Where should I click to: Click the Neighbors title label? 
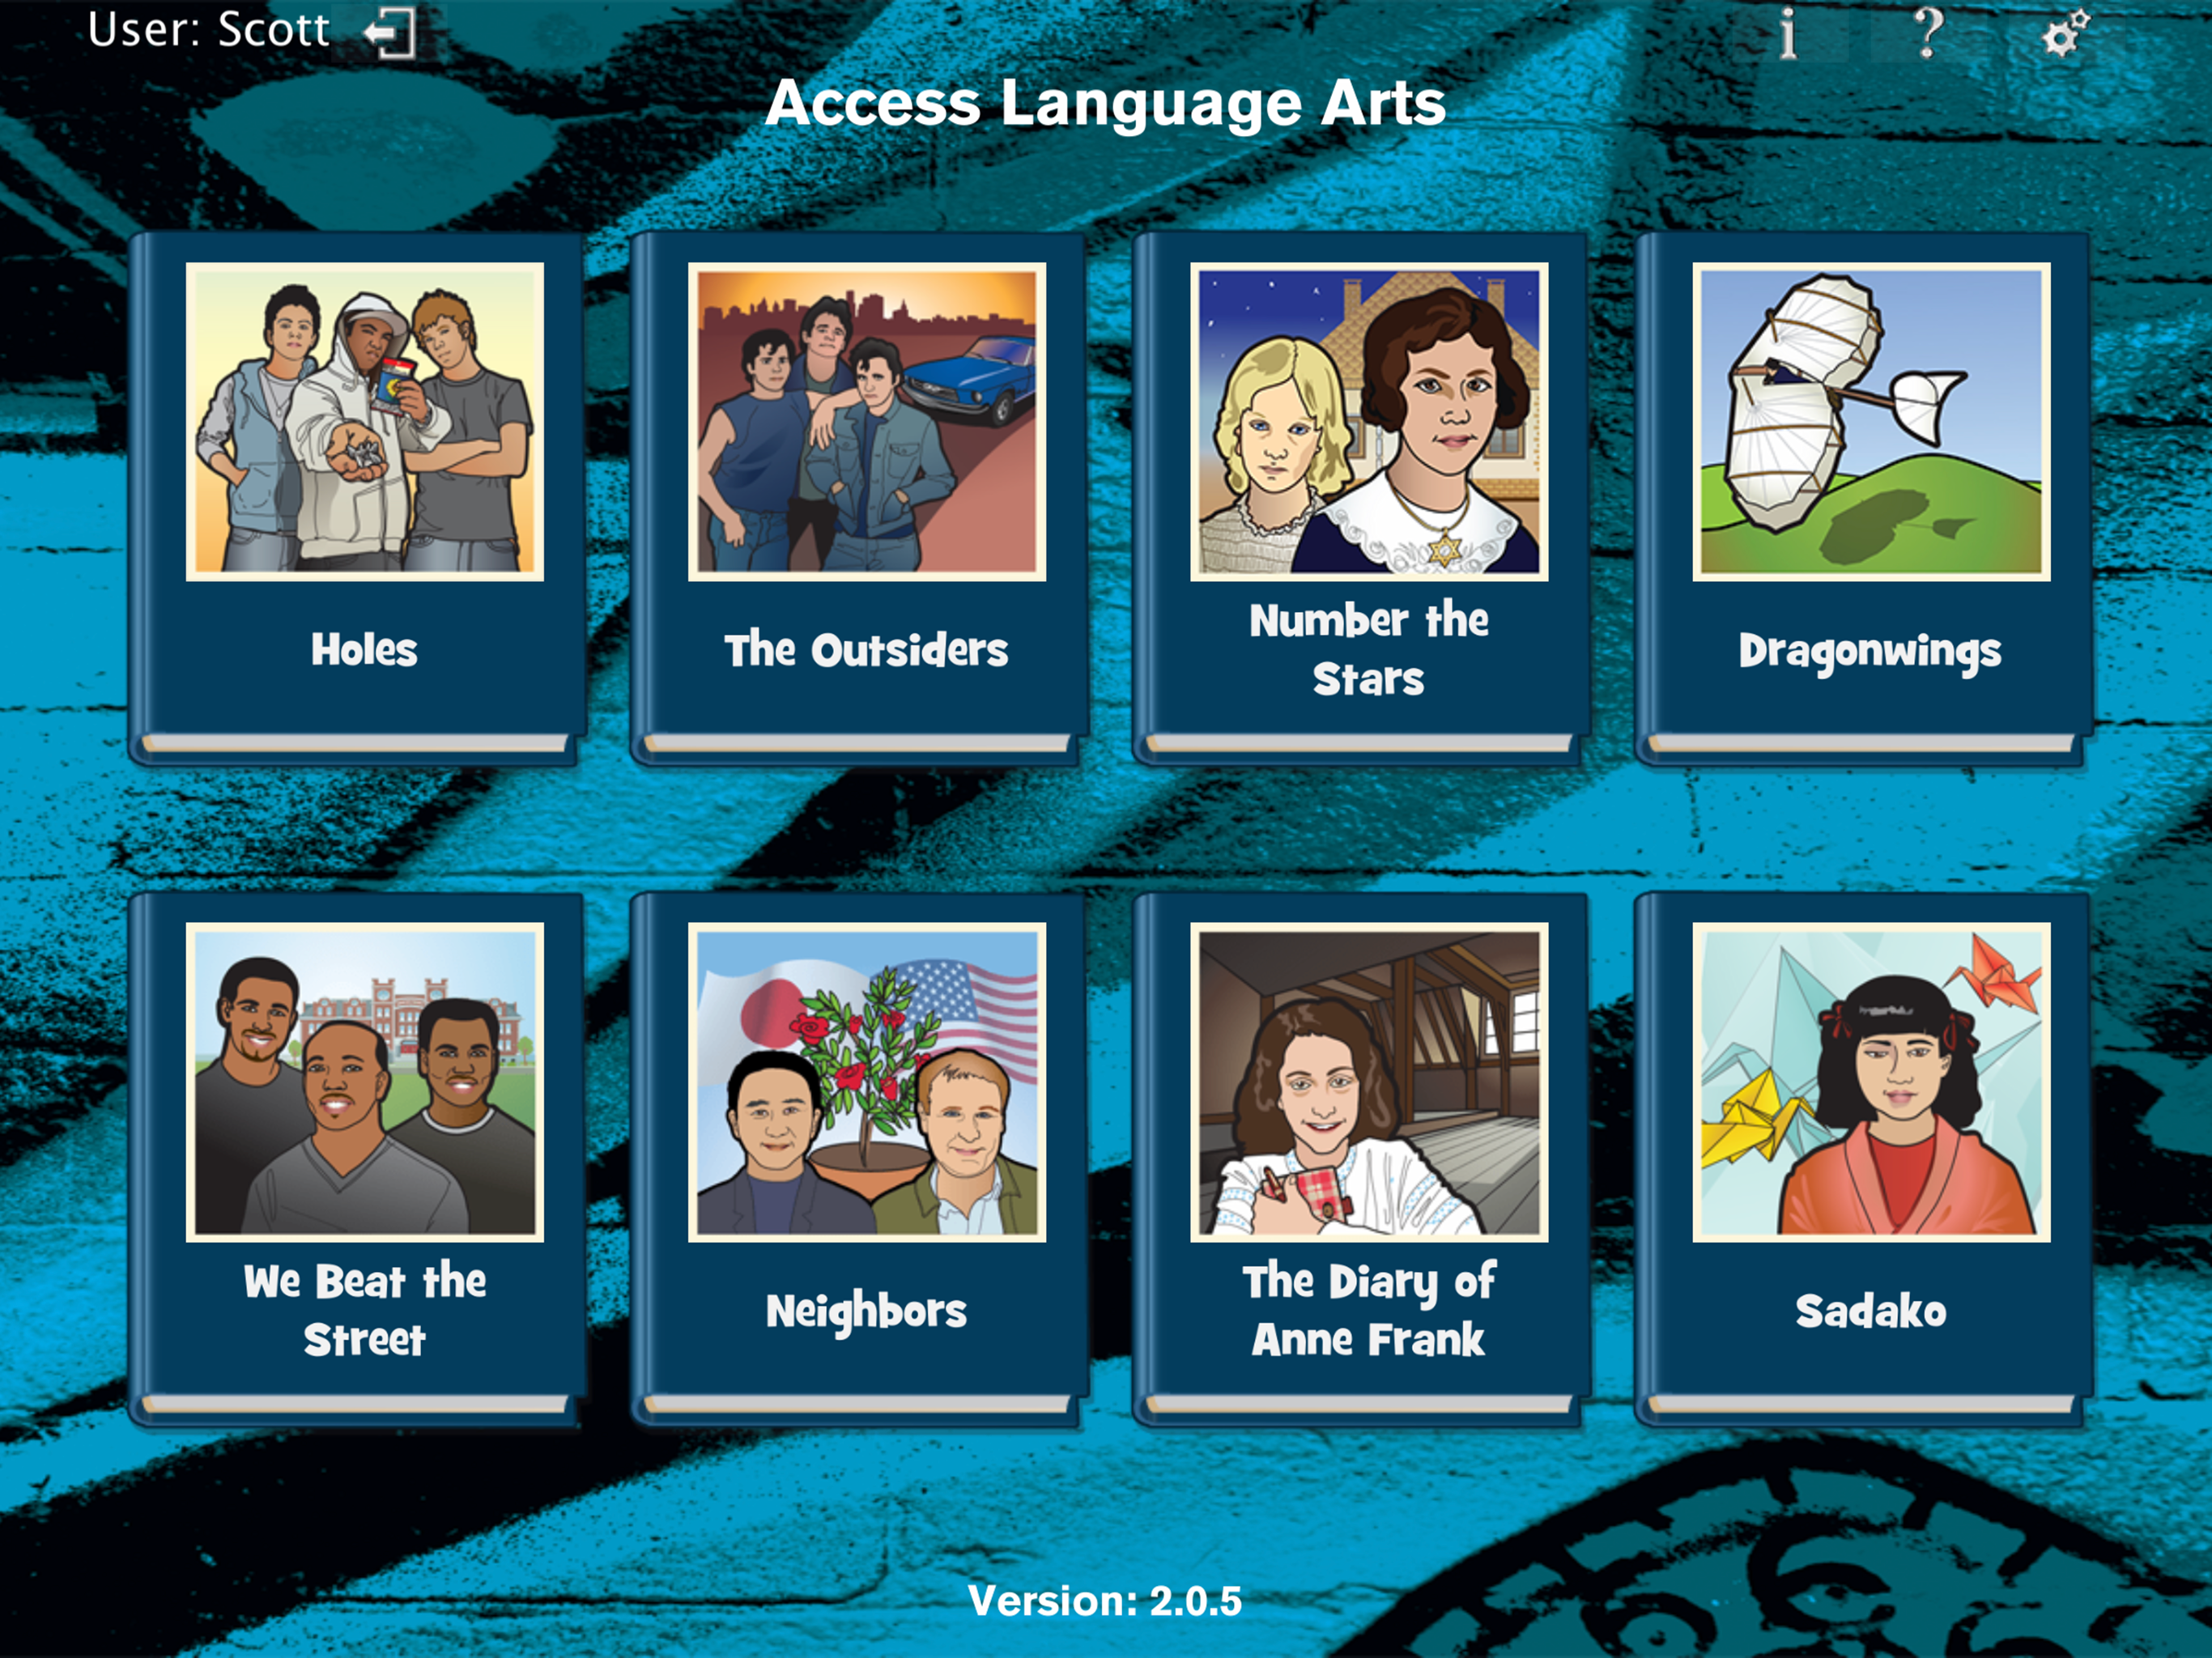(x=866, y=1313)
